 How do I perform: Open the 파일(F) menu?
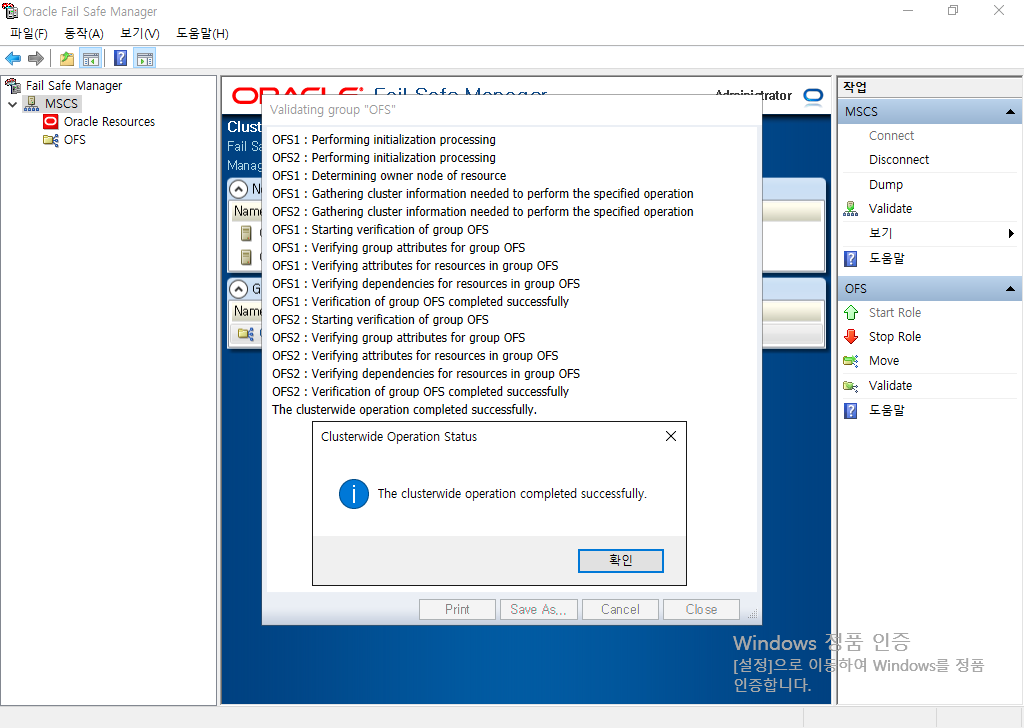tap(29, 33)
